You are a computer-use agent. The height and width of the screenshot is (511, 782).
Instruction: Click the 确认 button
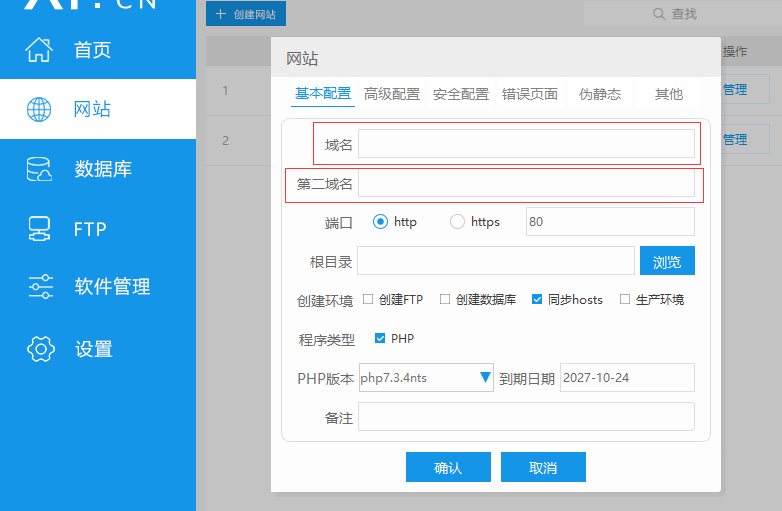click(x=448, y=467)
